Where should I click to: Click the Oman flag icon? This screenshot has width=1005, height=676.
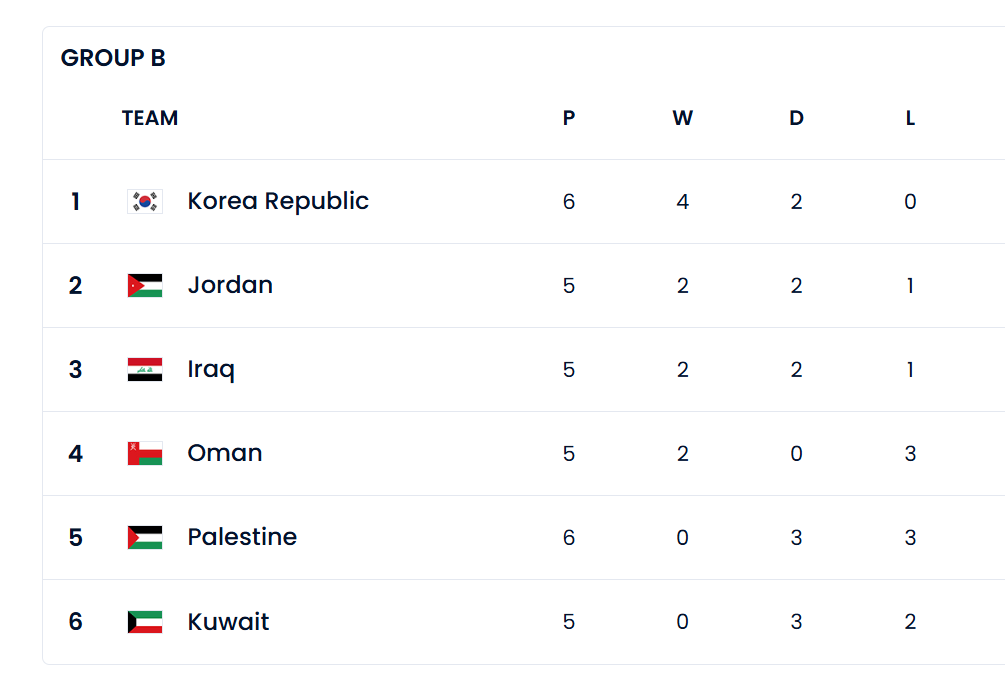pos(145,453)
